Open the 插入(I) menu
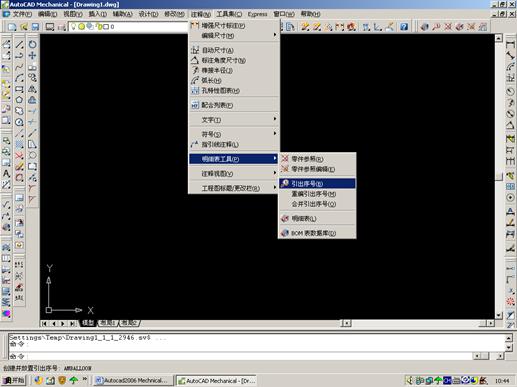This screenshot has width=517, height=387. pyautogui.click(x=97, y=14)
